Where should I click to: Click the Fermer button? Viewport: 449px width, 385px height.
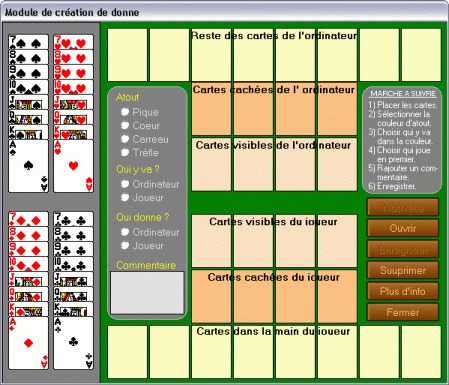pos(403,312)
